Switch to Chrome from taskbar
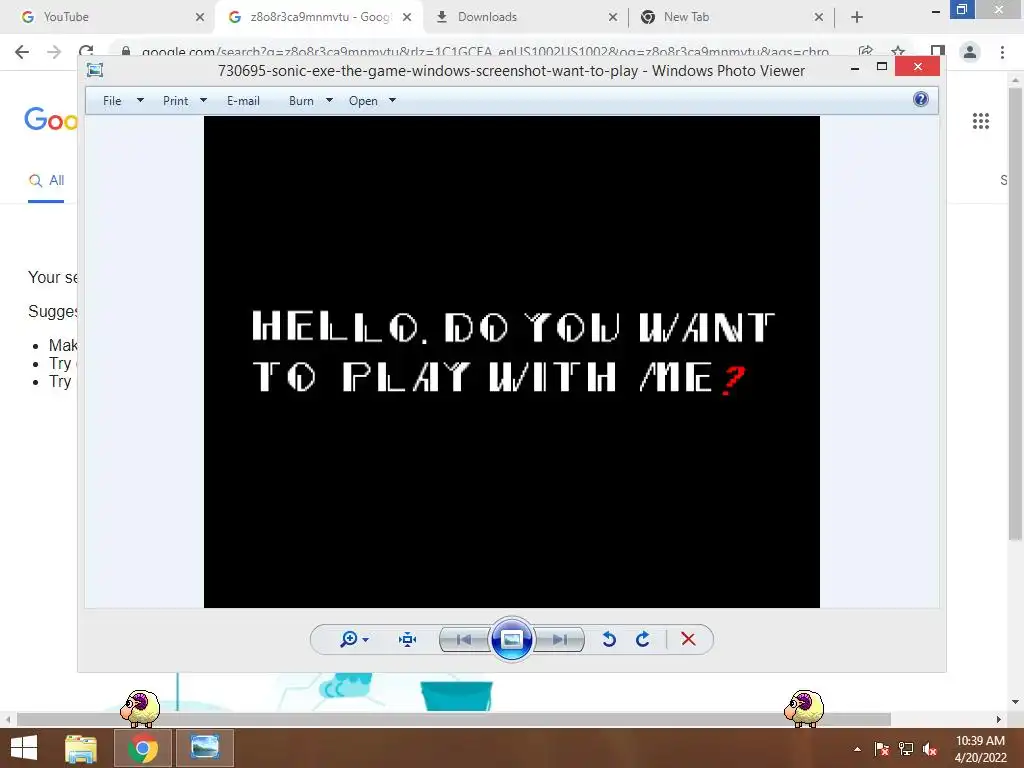 click(142, 748)
